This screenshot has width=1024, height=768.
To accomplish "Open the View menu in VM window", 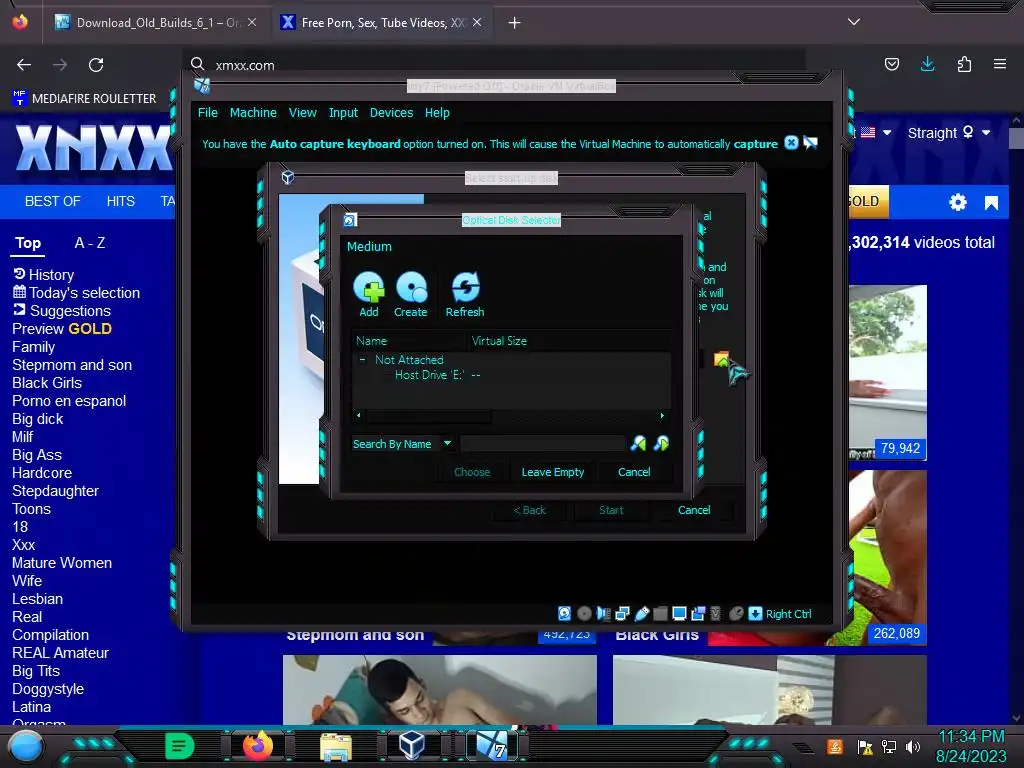I will [302, 112].
